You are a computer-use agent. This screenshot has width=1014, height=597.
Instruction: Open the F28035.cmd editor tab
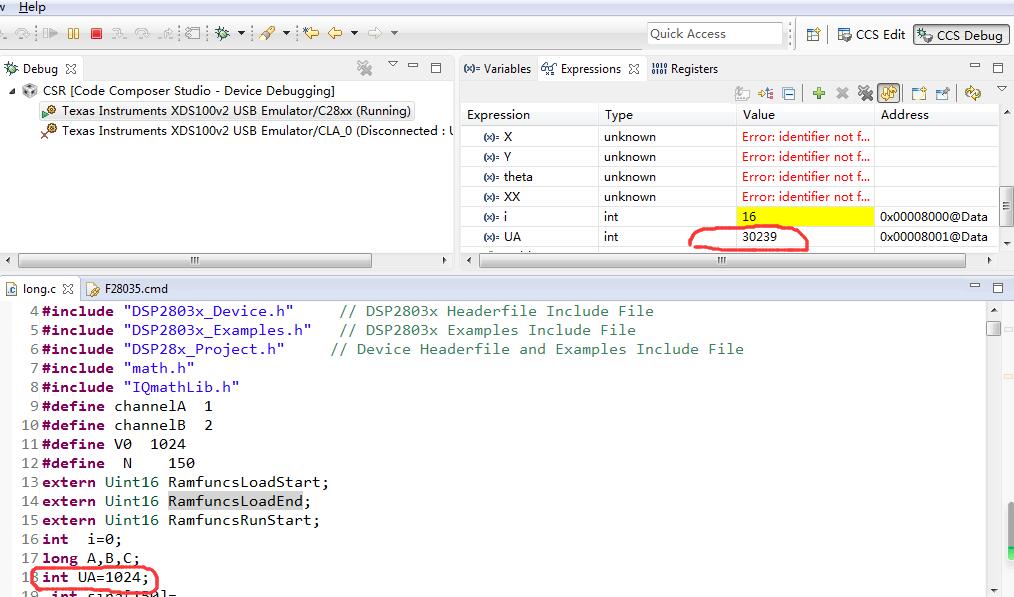[127, 289]
